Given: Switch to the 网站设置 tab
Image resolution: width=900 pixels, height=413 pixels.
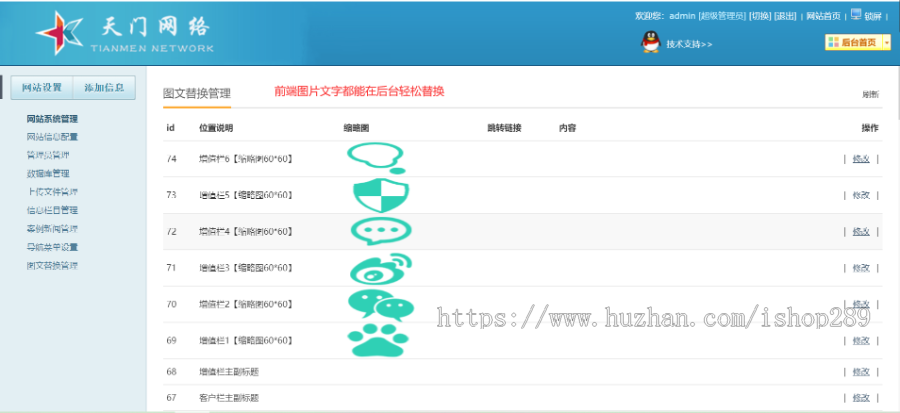Looking at the screenshot, I should 42,88.
